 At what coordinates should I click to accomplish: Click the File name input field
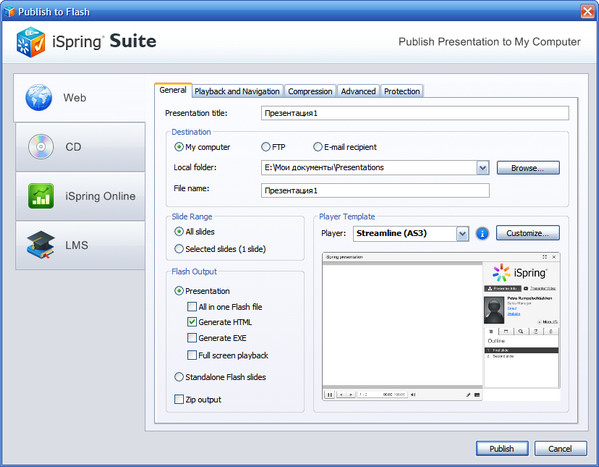tap(375, 190)
